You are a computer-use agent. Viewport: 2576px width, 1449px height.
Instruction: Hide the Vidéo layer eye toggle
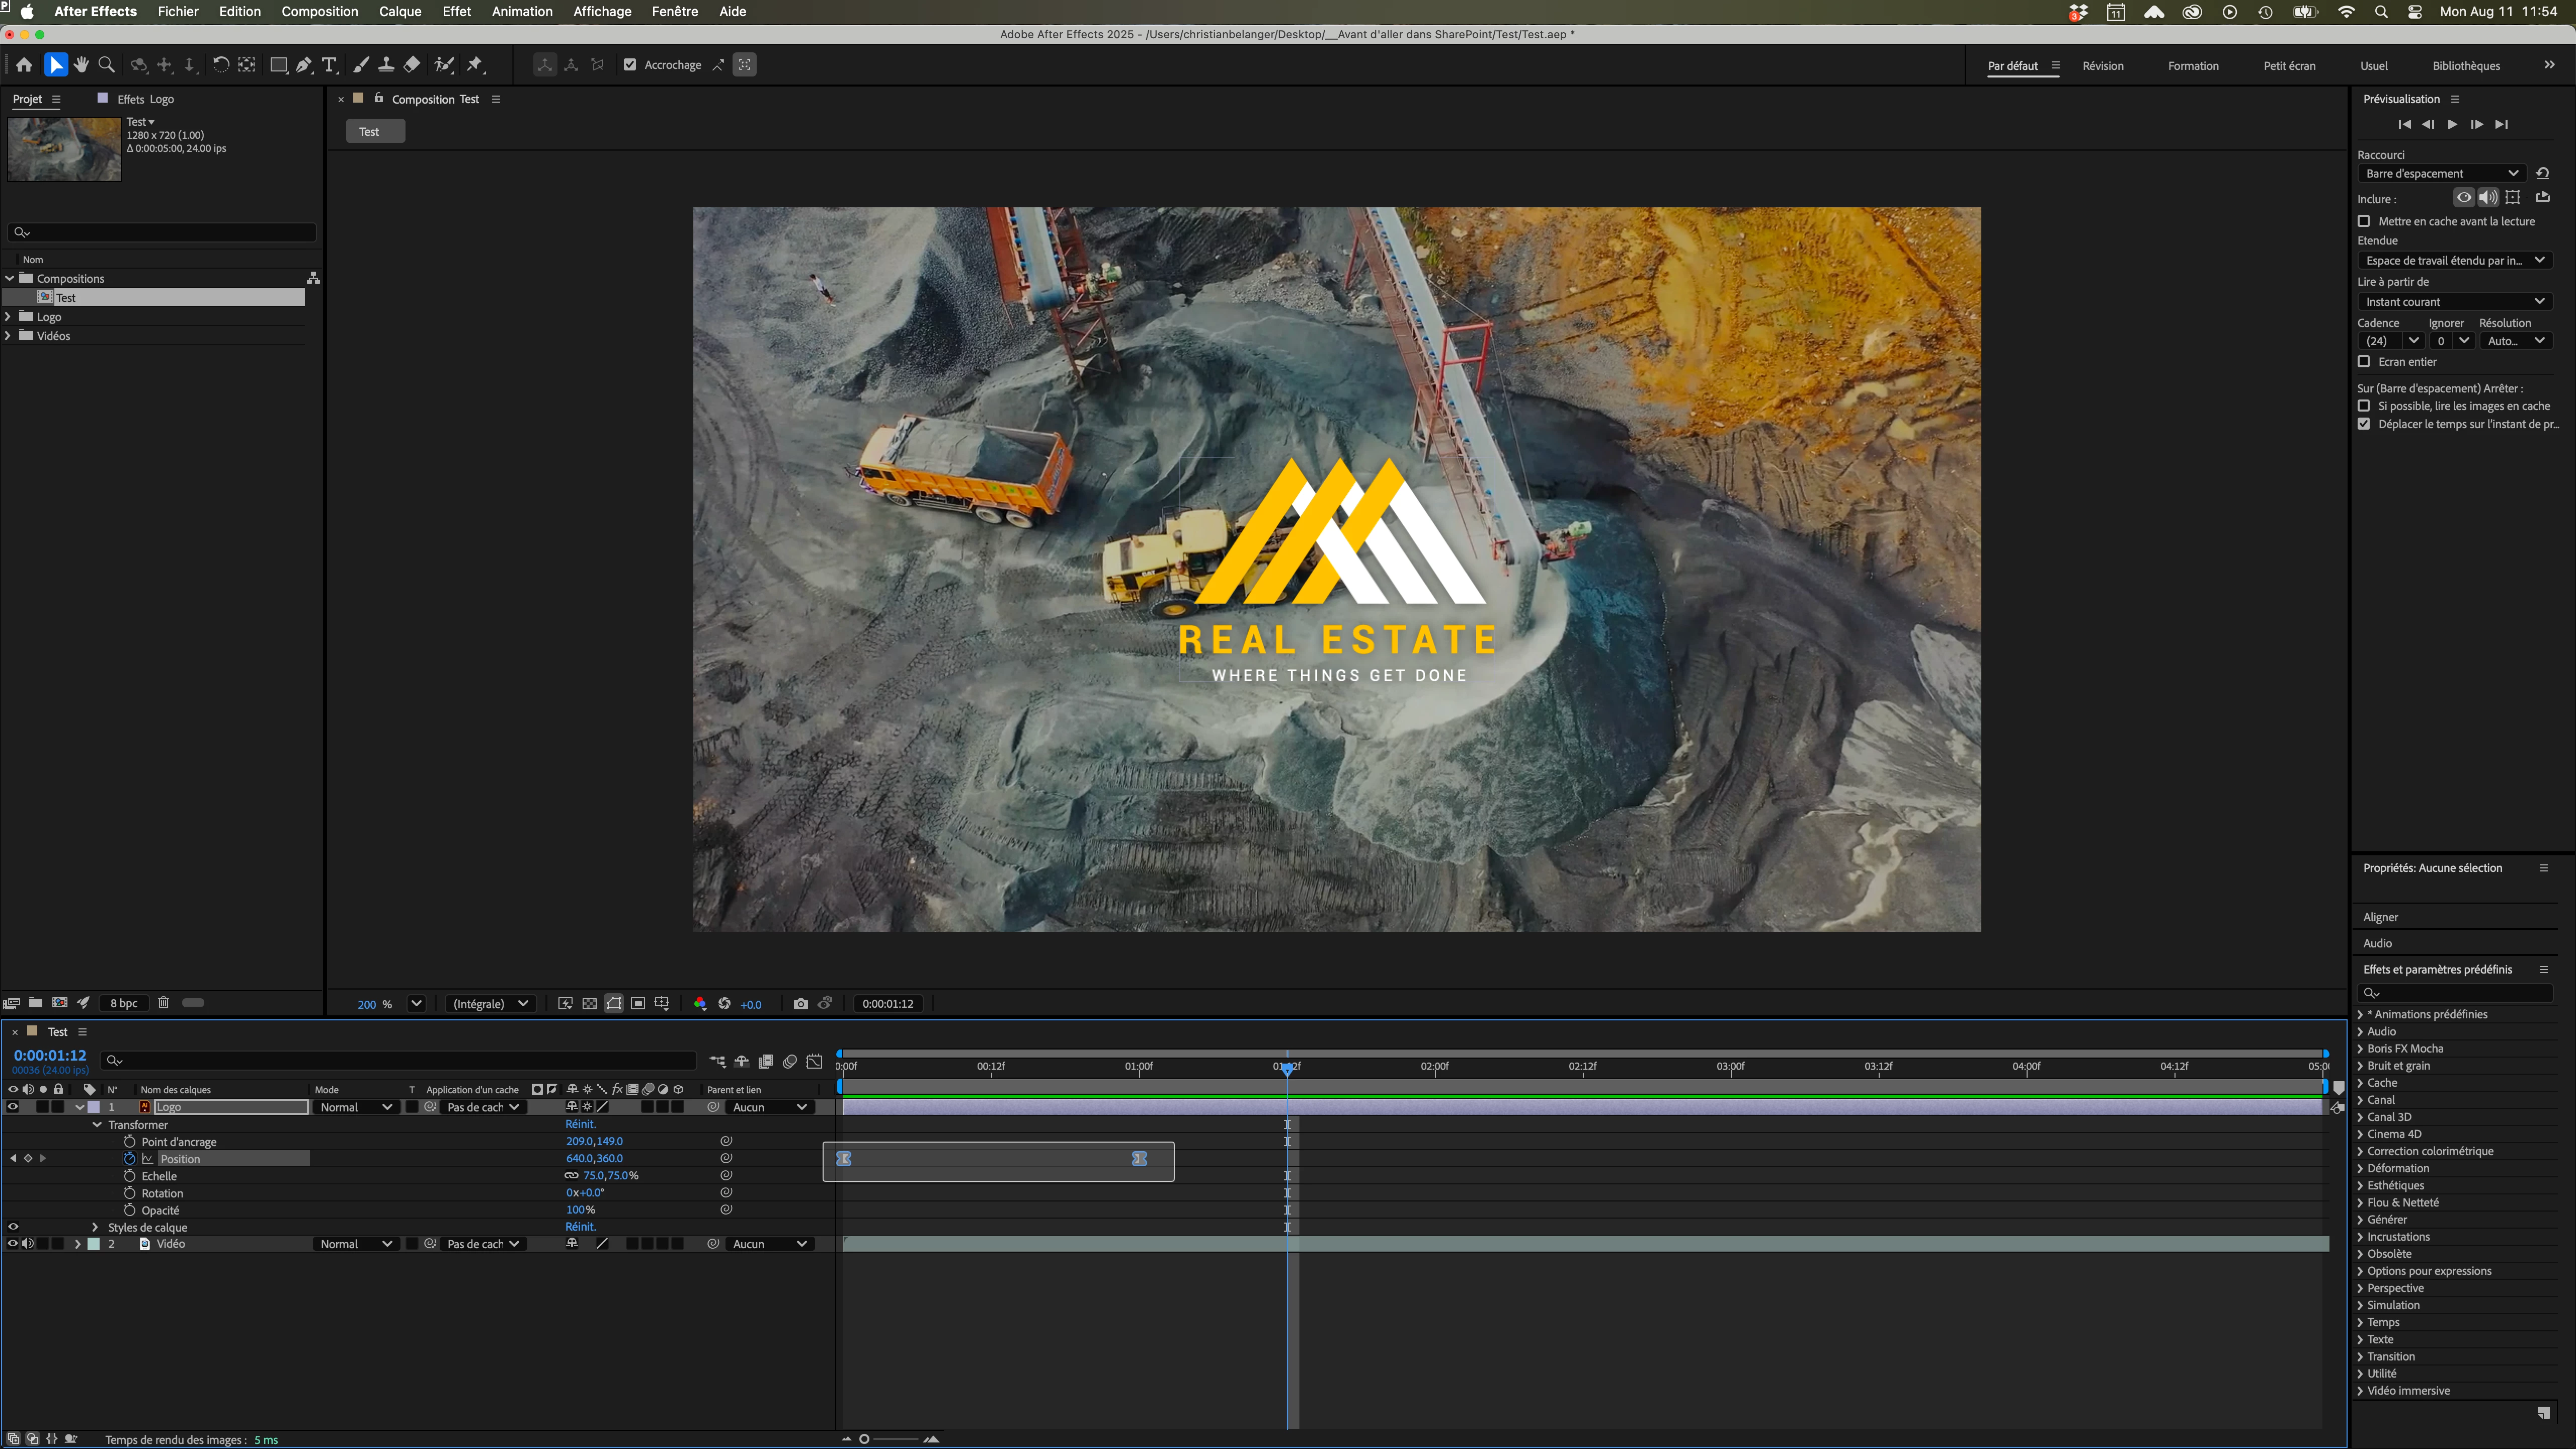point(13,1244)
